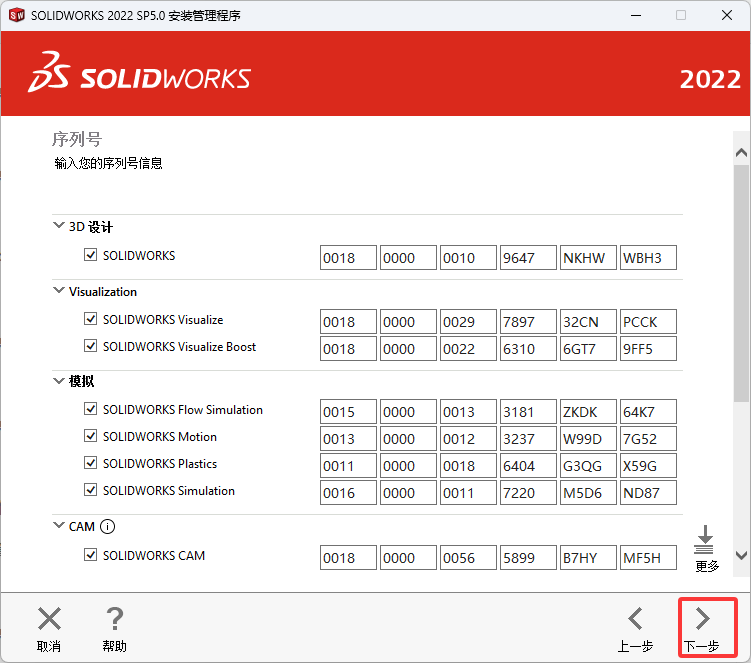Click the vertical scrollbar thumb
This screenshot has width=751, height=663.
pos(741,283)
